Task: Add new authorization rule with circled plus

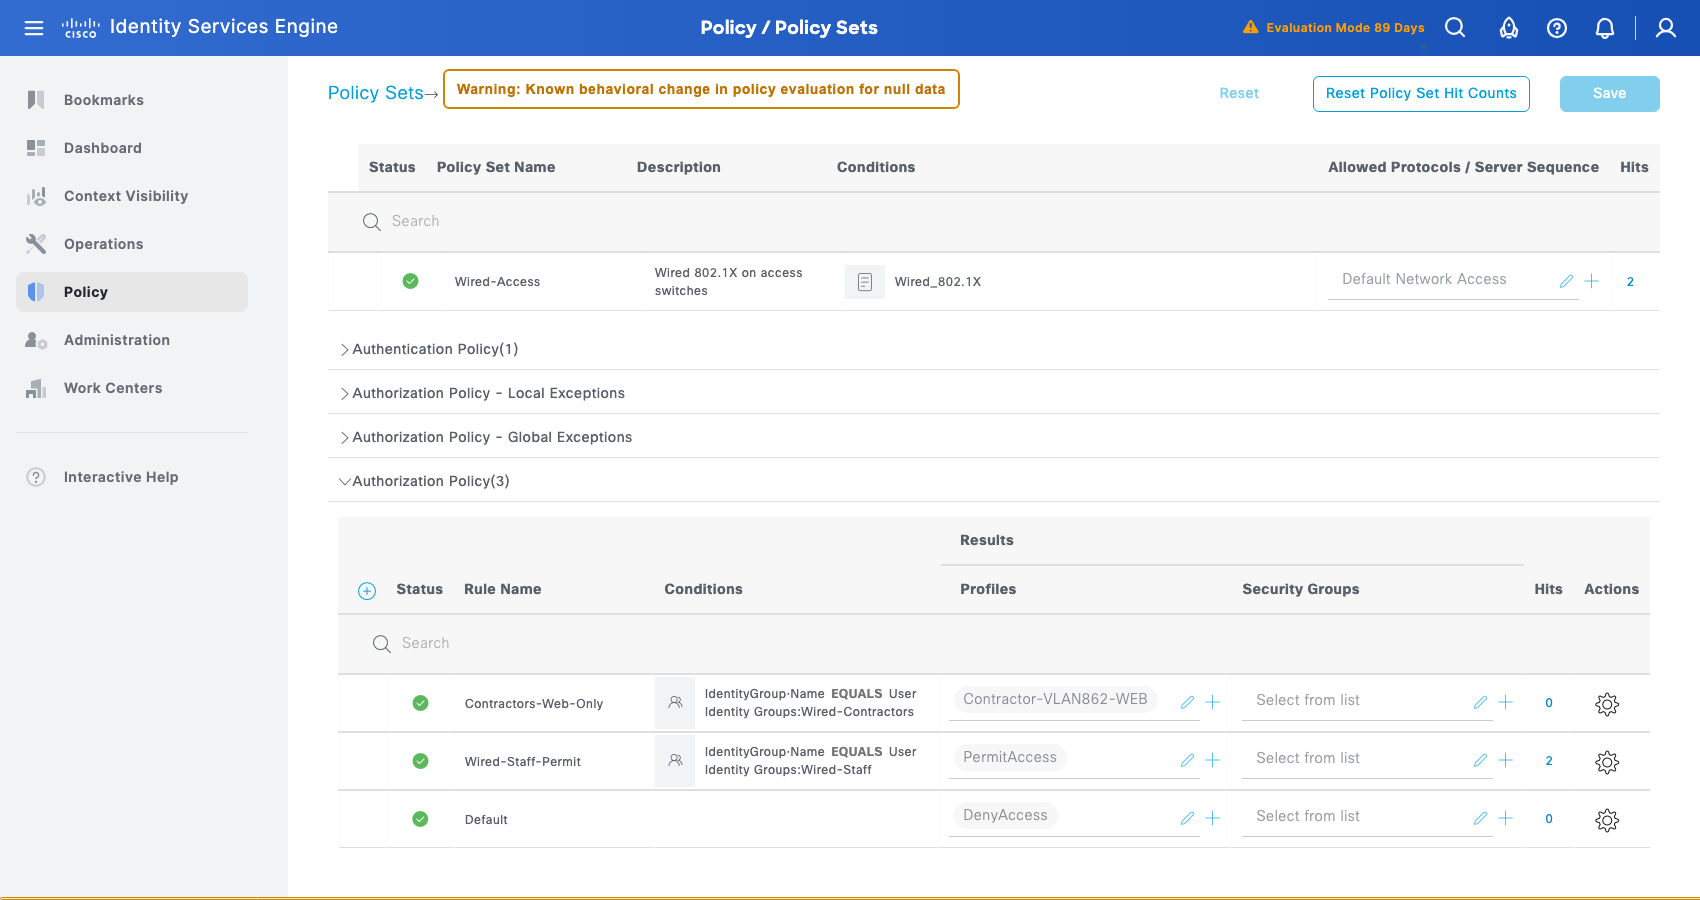Action: [367, 591]
